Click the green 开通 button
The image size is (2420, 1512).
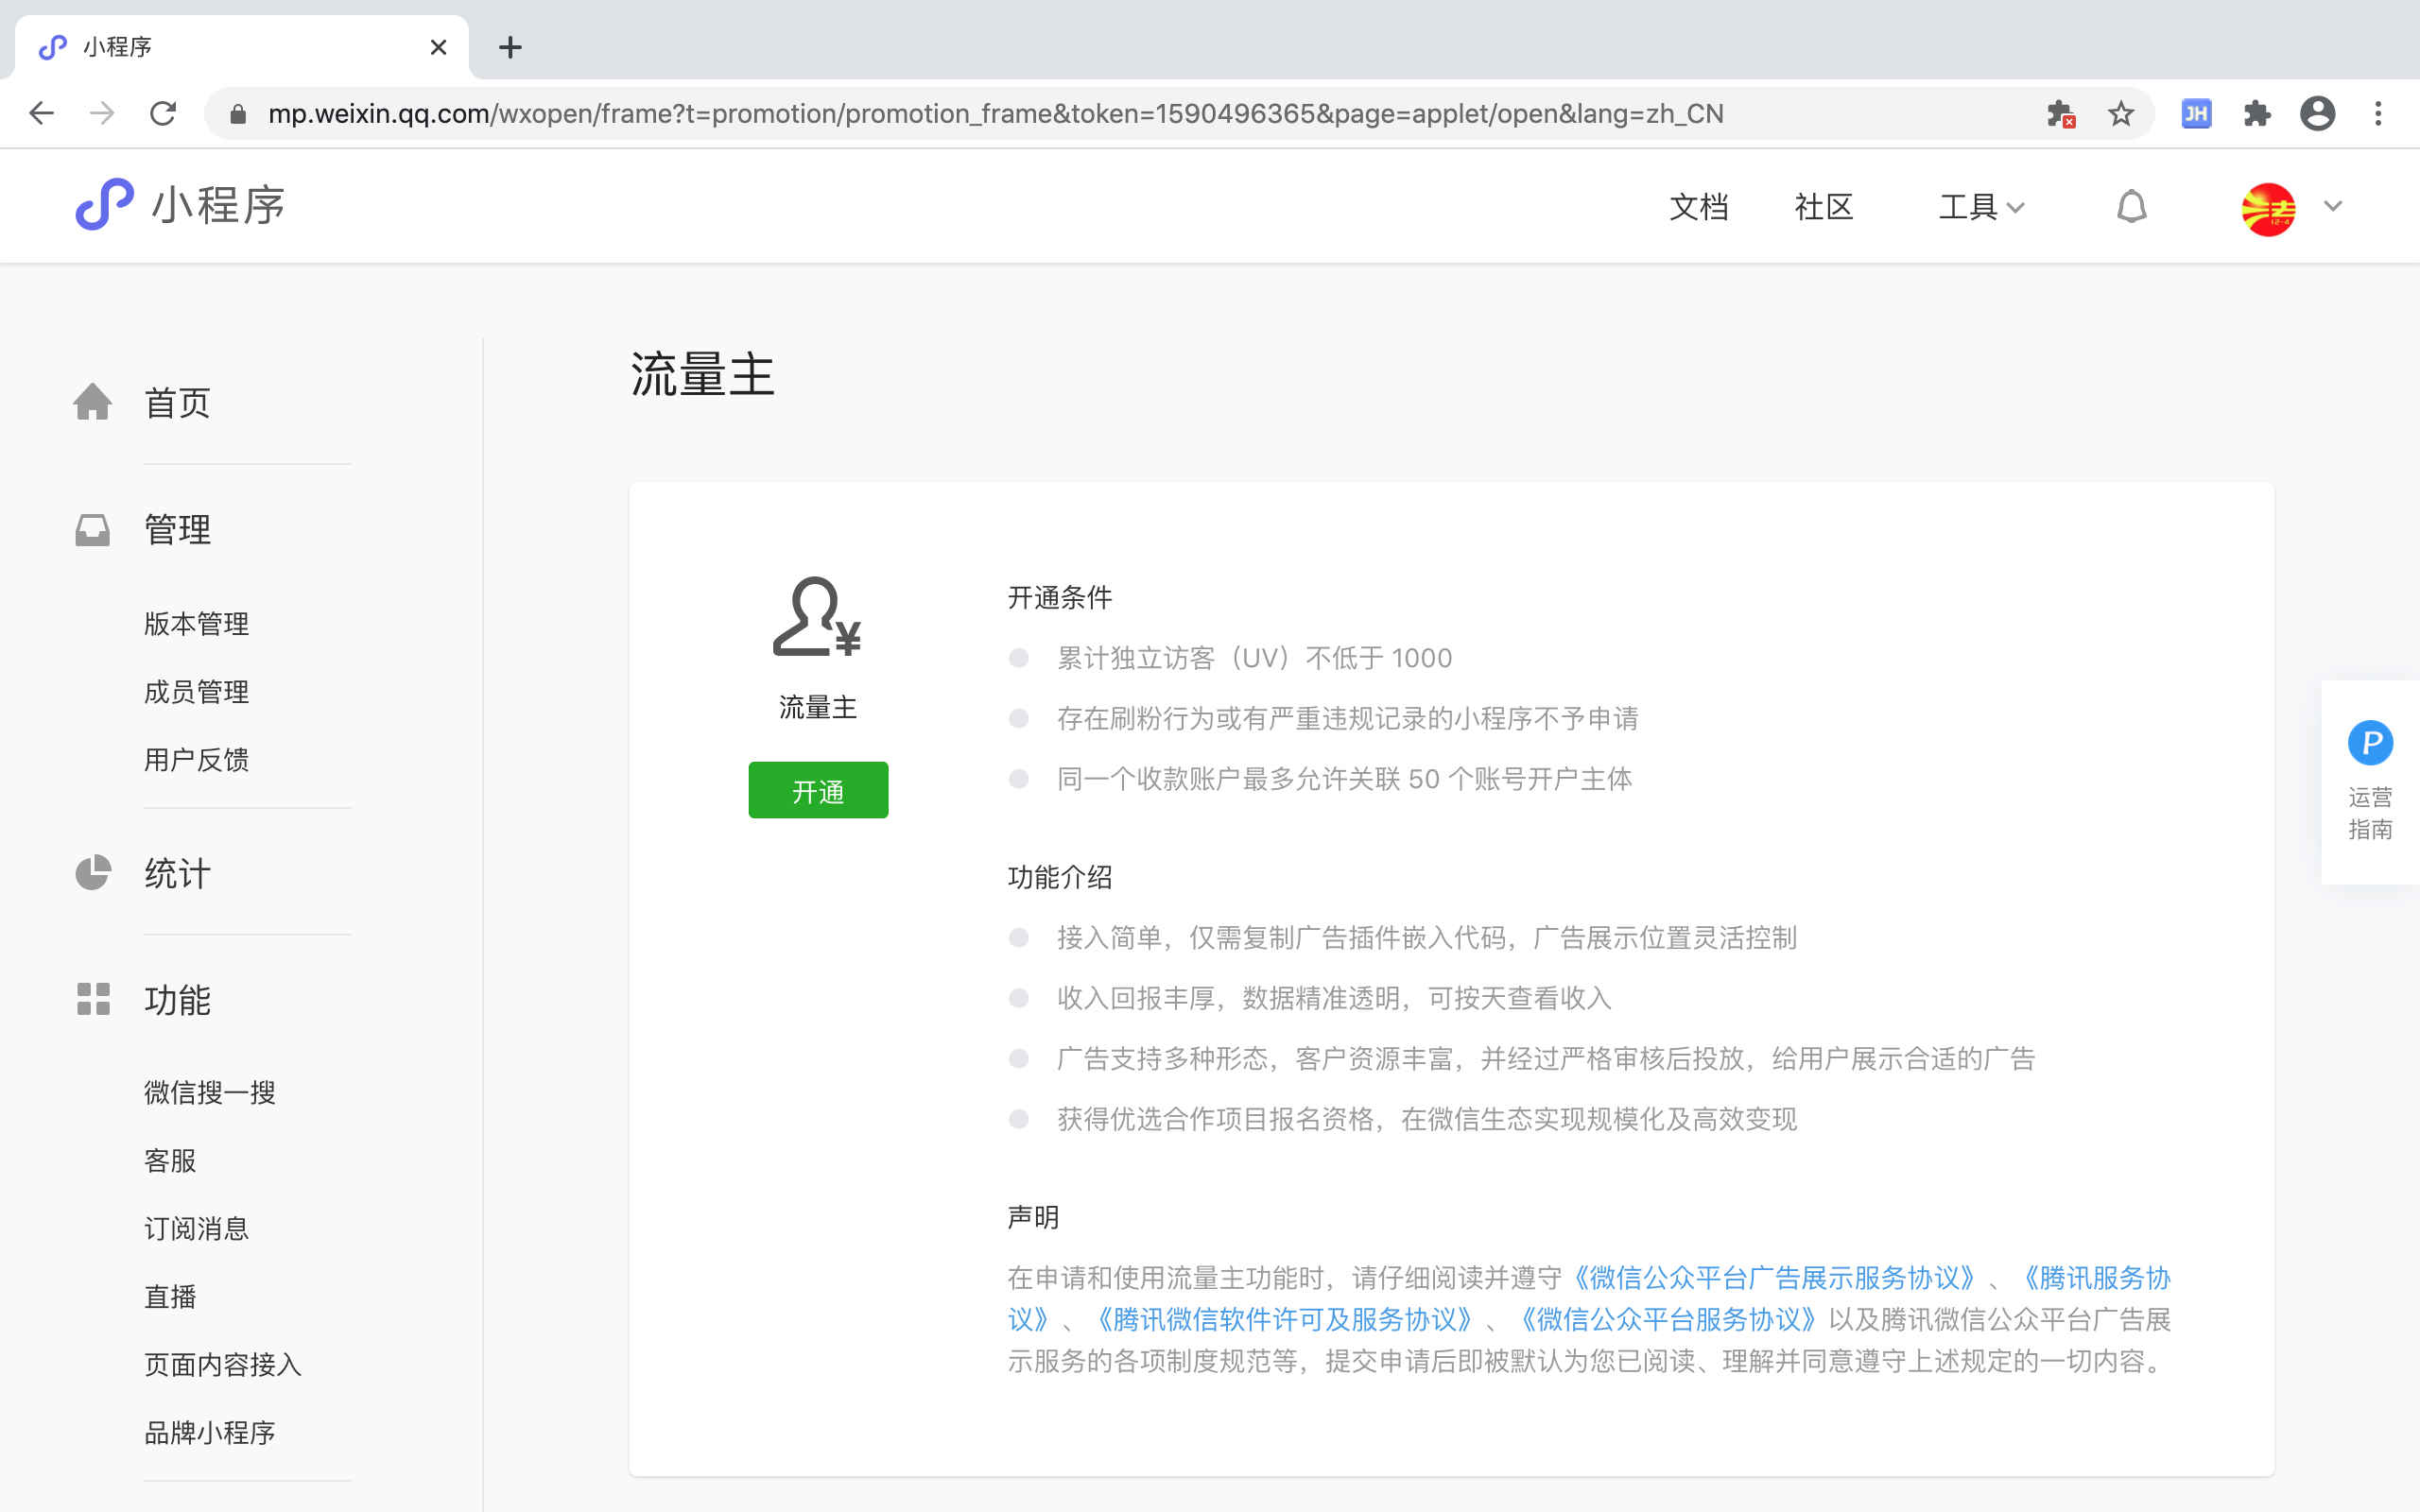tap(817, 790)
